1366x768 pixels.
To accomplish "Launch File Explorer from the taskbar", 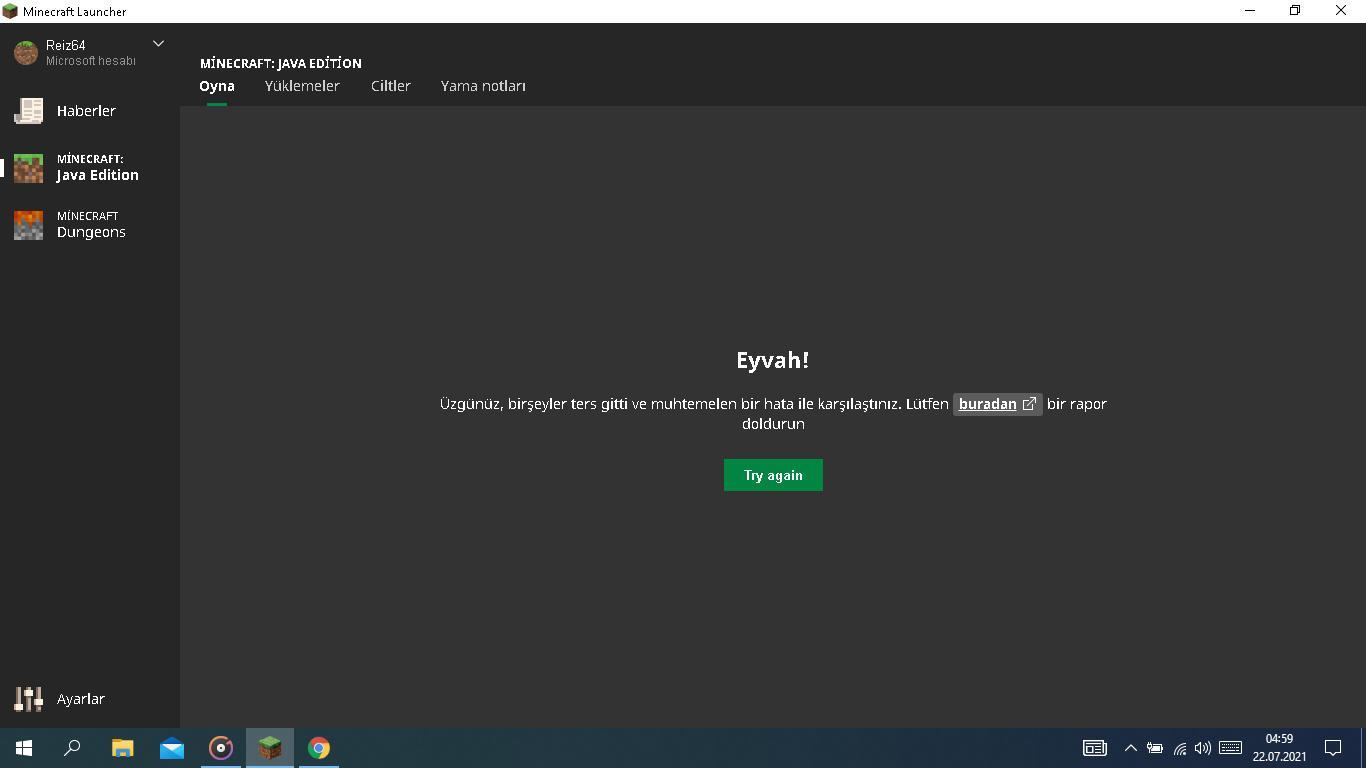I will coord(122,748).
